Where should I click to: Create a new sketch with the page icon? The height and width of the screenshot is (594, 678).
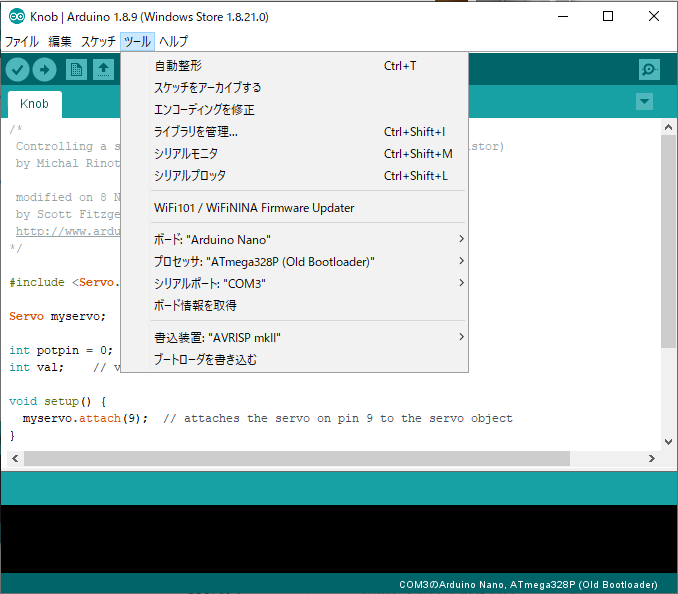[77, 70]
